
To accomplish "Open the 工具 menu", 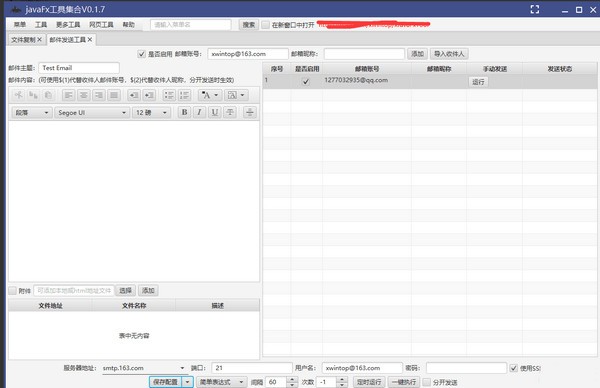I will point(41,25).
